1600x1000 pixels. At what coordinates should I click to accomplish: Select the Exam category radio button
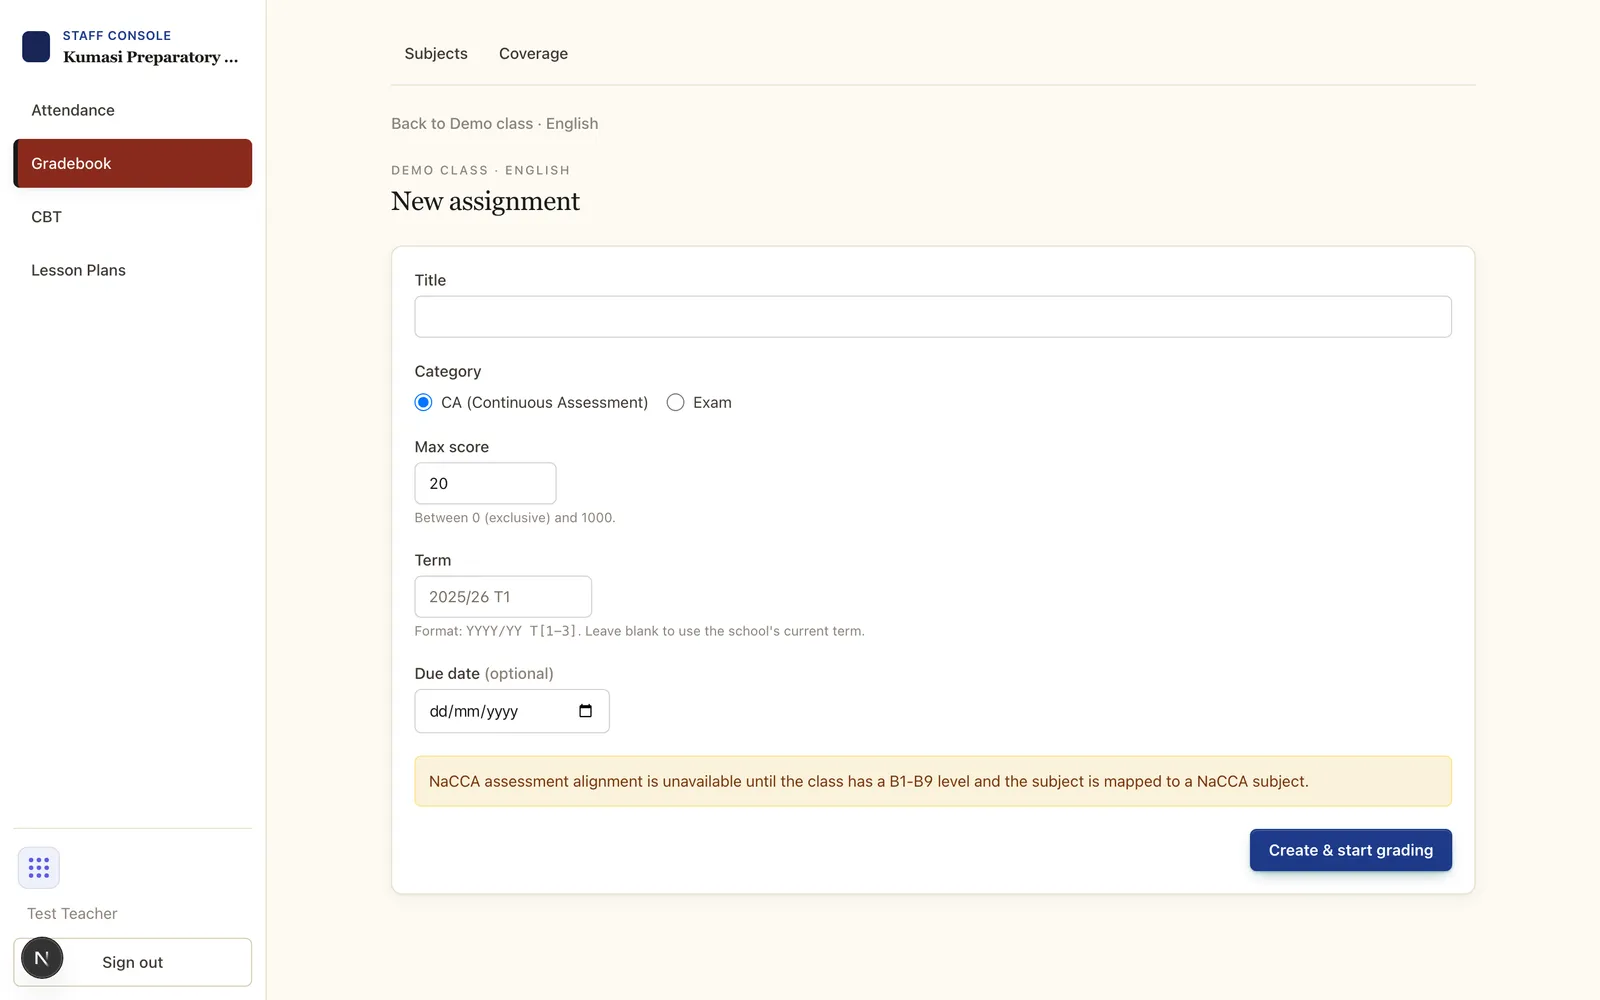pos(676,402)
